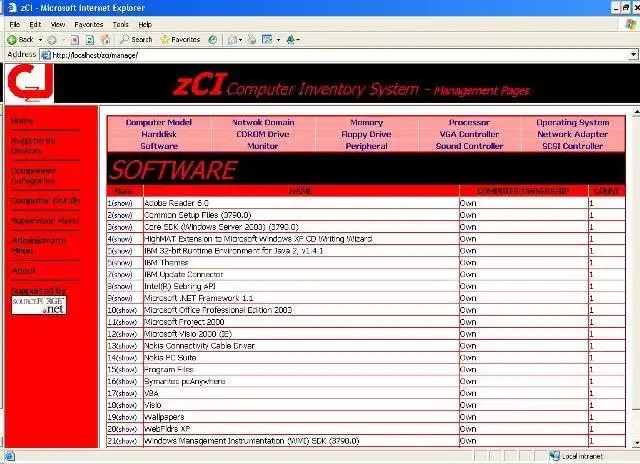Open the Computer Model category link
The width and height of the screenshot is (640, 464).
click(x=159, y=122)
